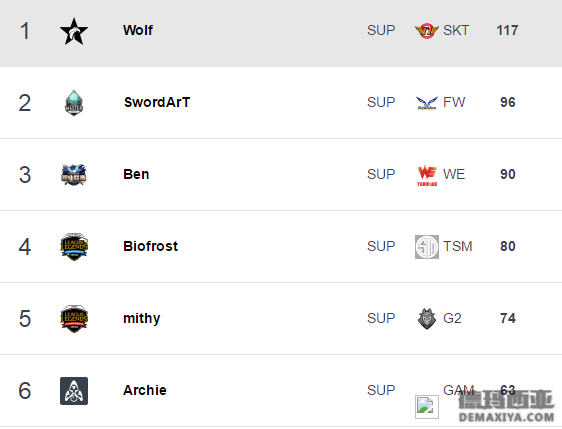
Task: Select player name mithy
Action: [x=142, y=319]
